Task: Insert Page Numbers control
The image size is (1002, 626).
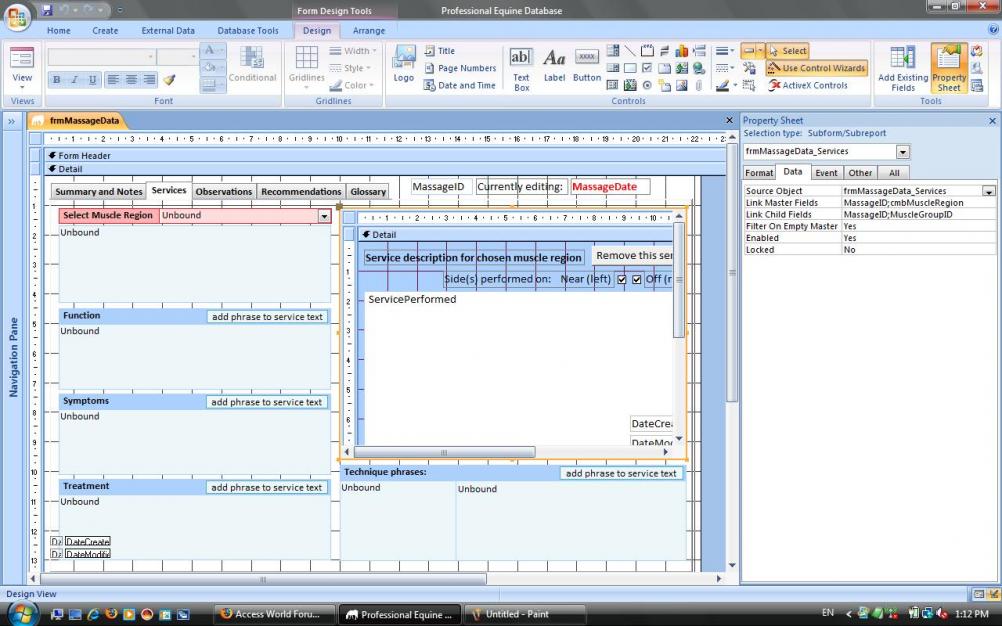Action: (x=460, y=68)
